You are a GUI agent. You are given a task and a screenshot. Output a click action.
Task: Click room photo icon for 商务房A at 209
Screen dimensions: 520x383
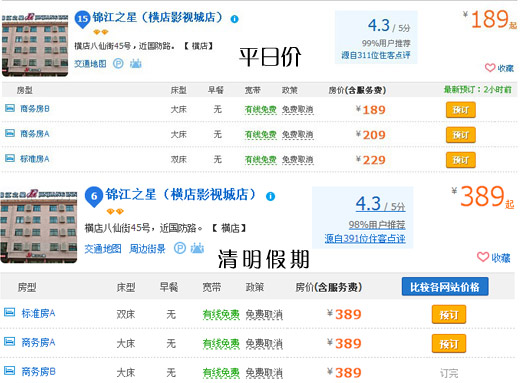click(10, 133)
